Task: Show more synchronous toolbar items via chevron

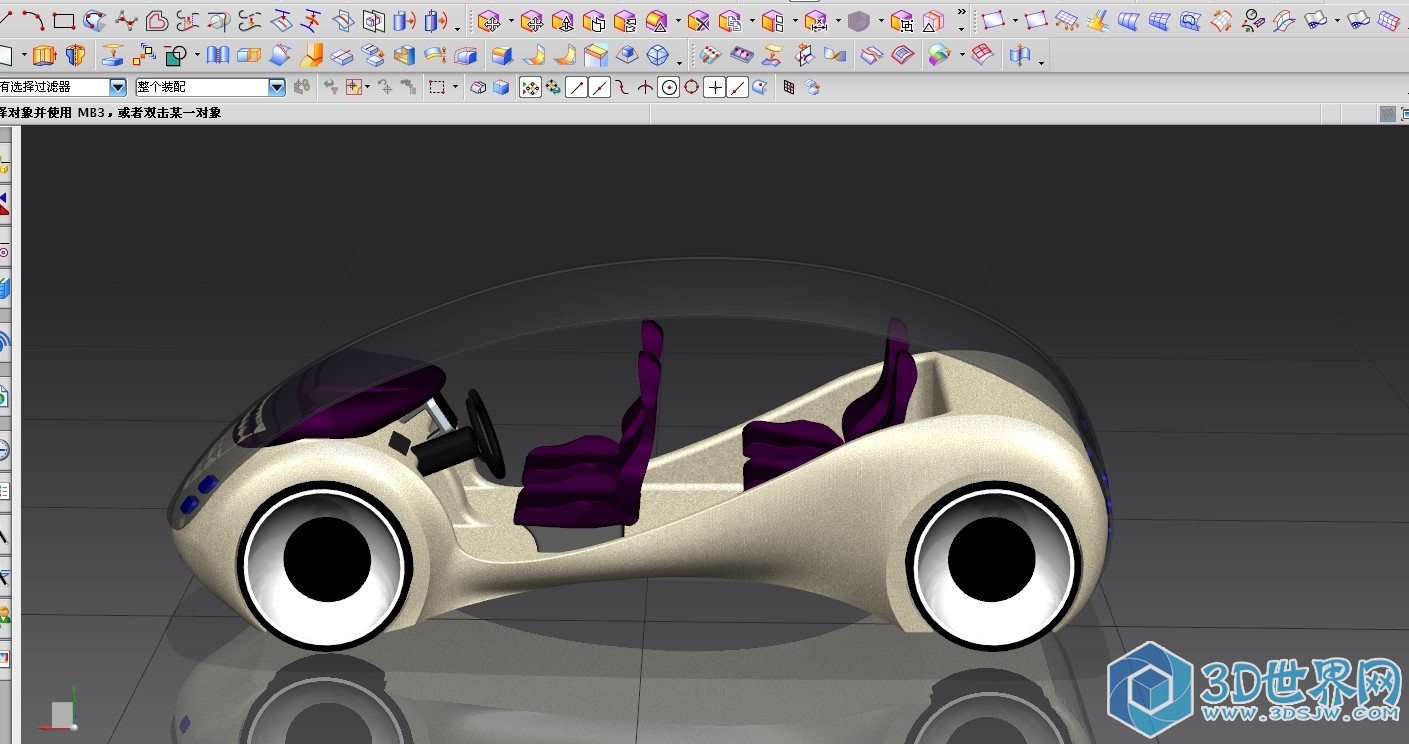Action: pos(962,12)
